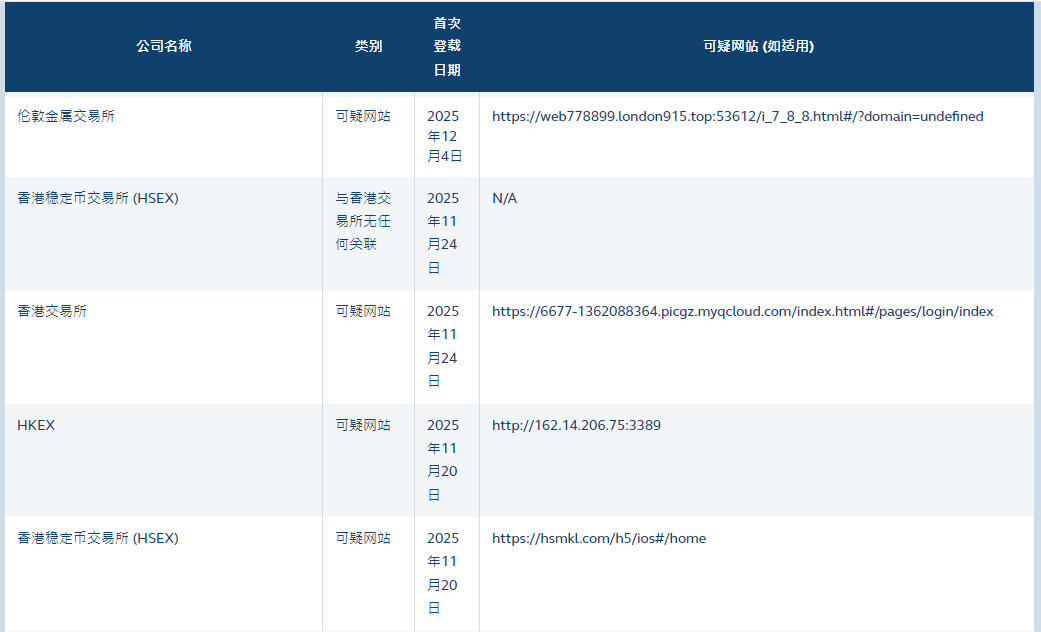The width and height of the screenshot is (1041, 632).
Task: Click the date cell in HKEX row
Action: [x=444, y=460]
